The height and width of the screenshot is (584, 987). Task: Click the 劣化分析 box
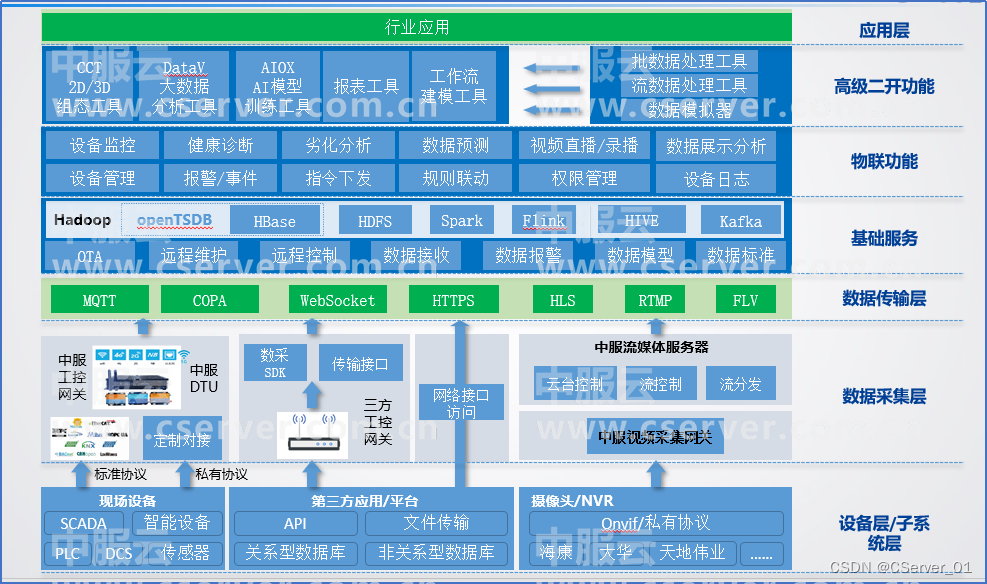pos(338,145)
